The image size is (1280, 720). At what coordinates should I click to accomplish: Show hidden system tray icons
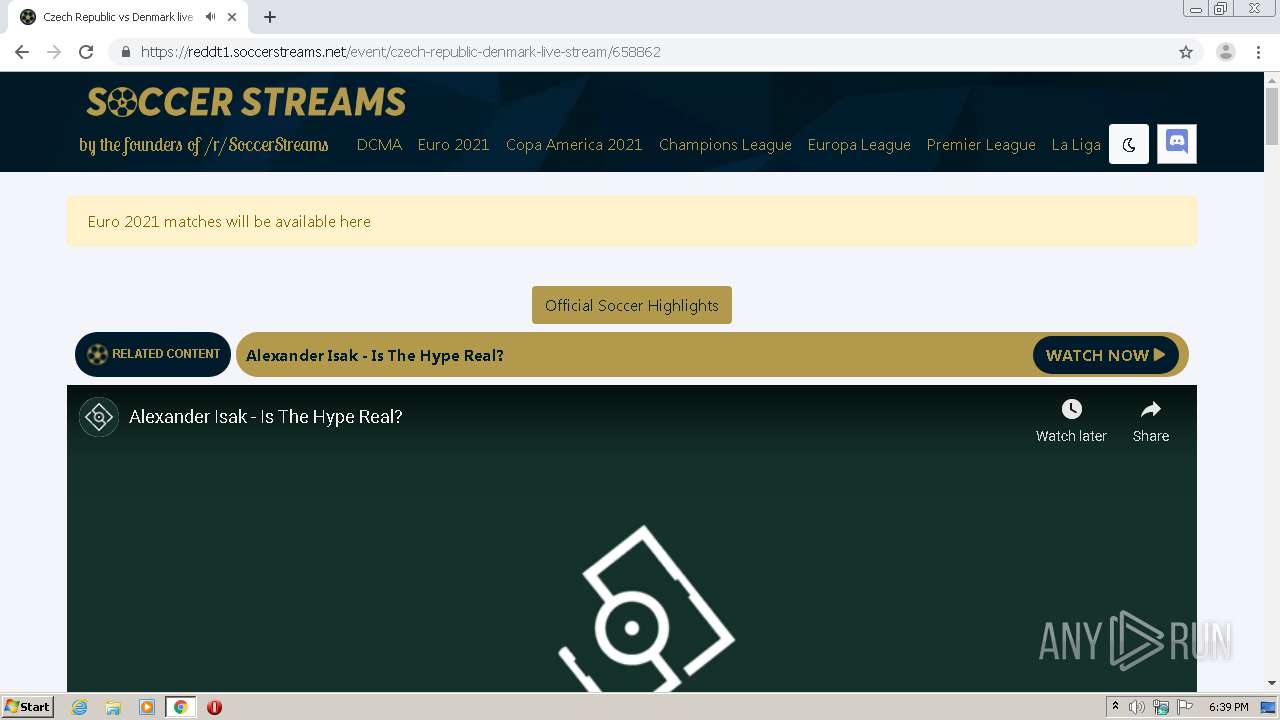pos(1115,707)
